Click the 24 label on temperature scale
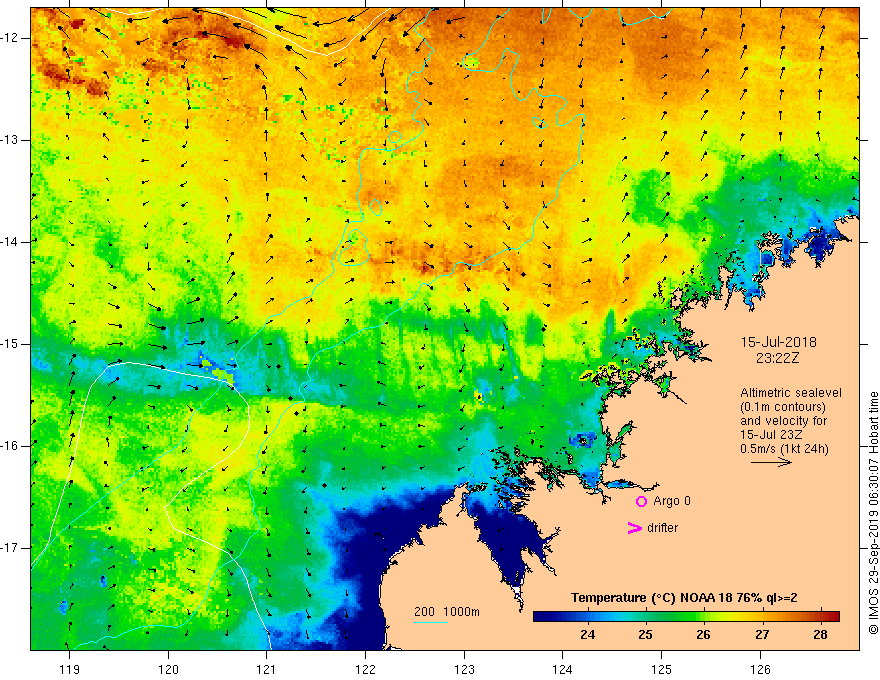The height and width of the screenshot is (680, 880). (587, 635)
